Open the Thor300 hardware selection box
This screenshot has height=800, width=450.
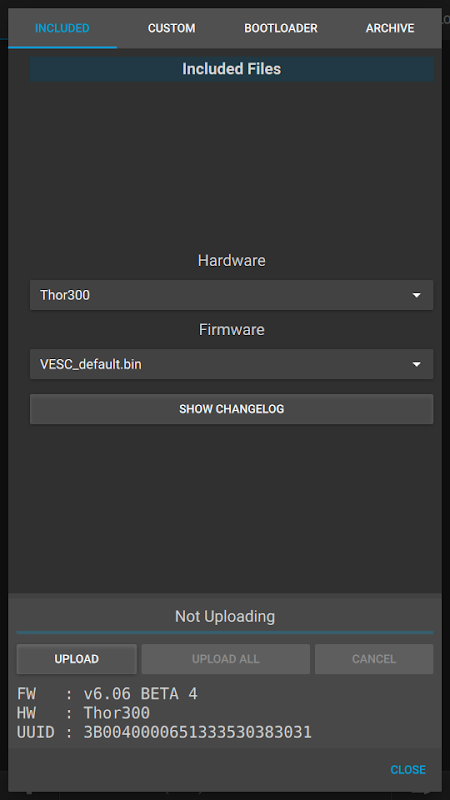[232, 295]
